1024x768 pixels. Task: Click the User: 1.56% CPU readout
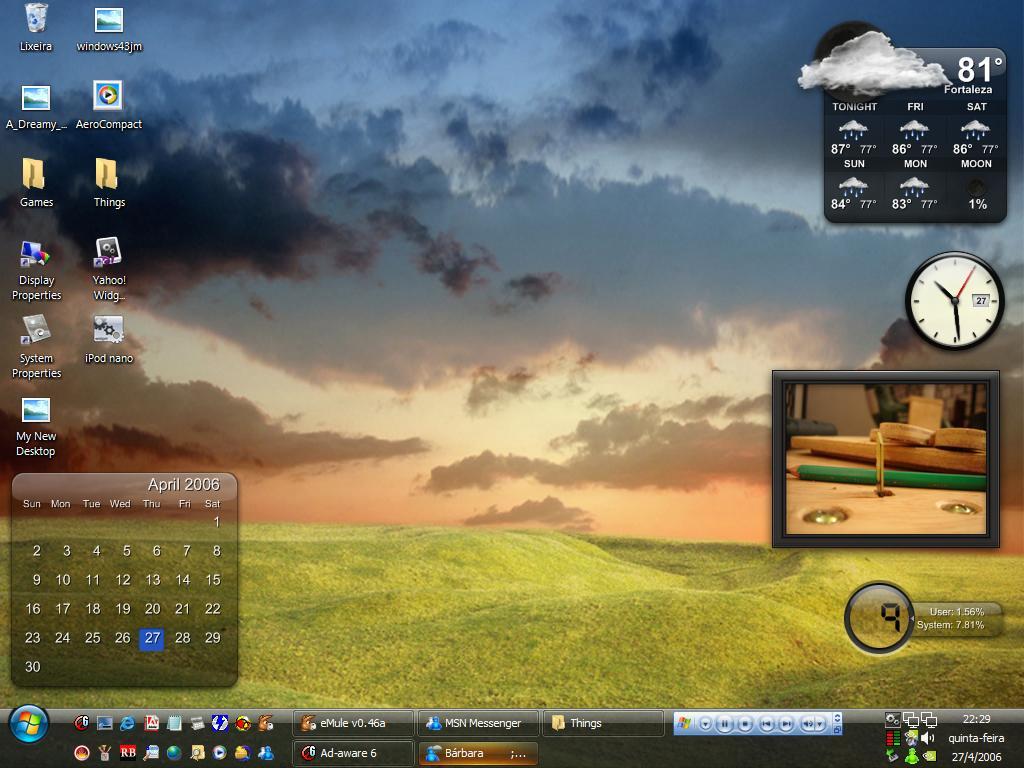[x=957, y=612]
